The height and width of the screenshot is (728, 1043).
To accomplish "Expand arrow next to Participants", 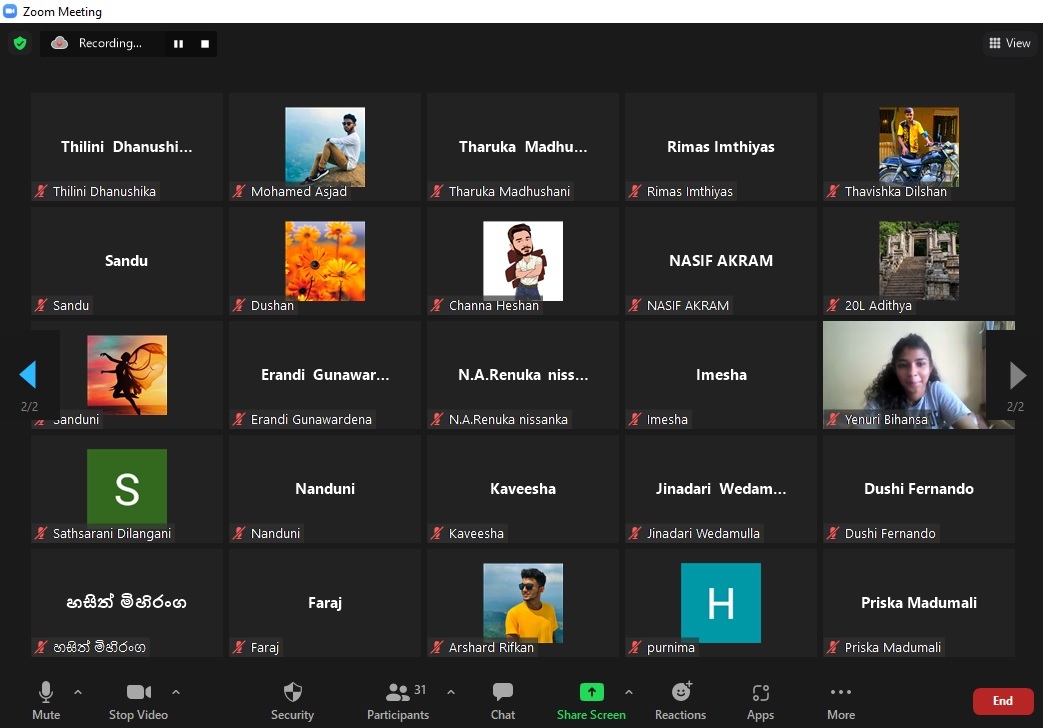I will pyautogui.click(x=451, y=692).
